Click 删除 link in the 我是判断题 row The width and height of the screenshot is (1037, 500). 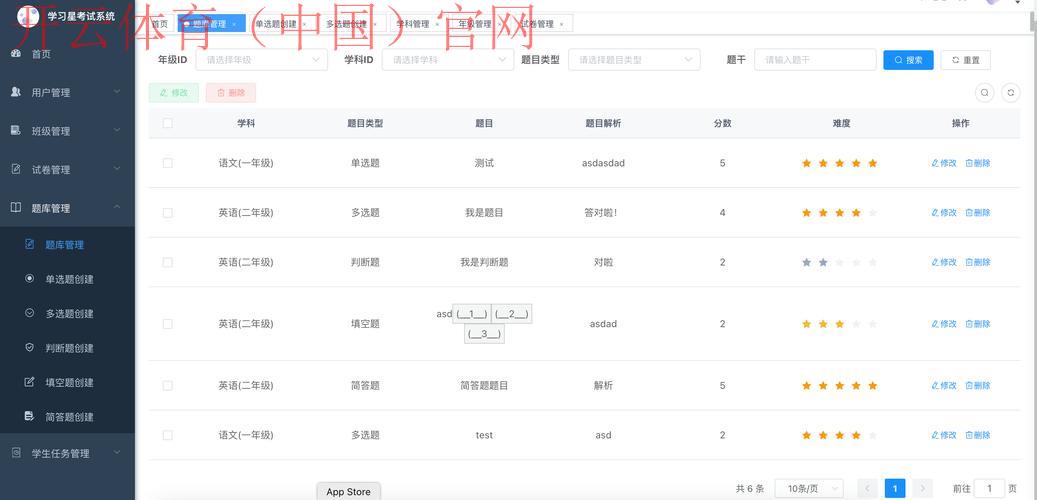click(978, 263)
